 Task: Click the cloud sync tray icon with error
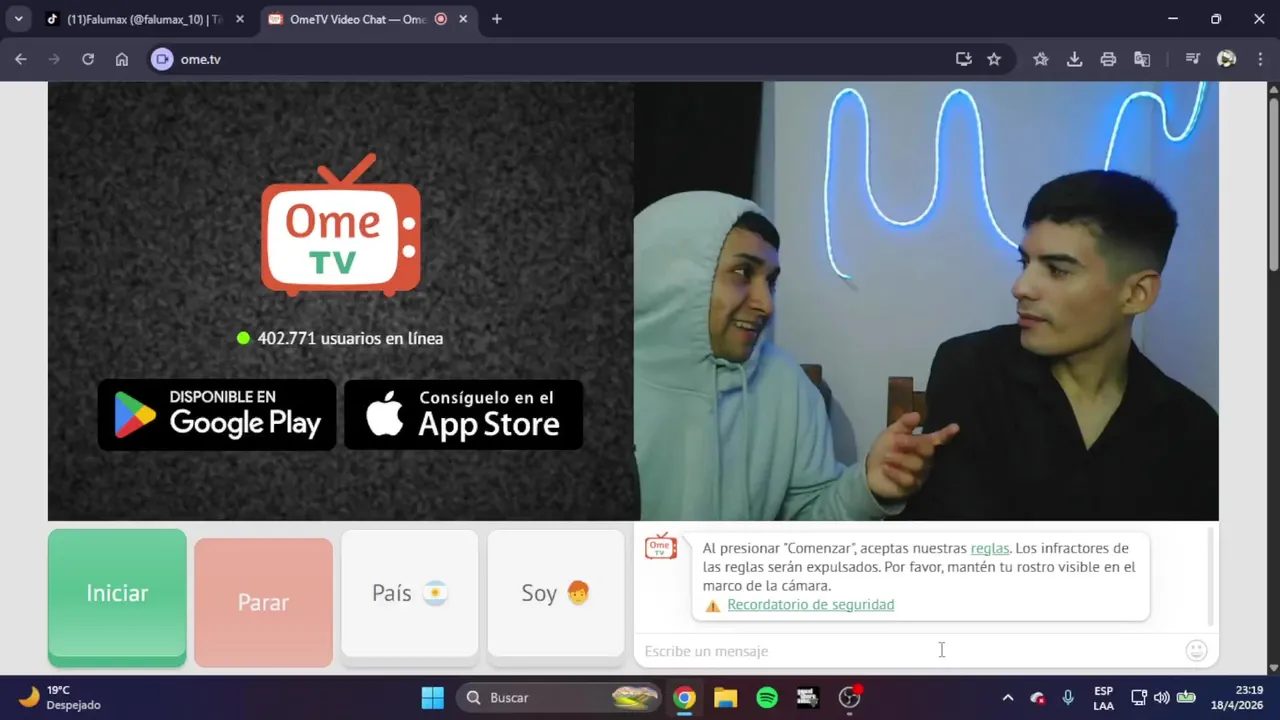click(1038, 698)
